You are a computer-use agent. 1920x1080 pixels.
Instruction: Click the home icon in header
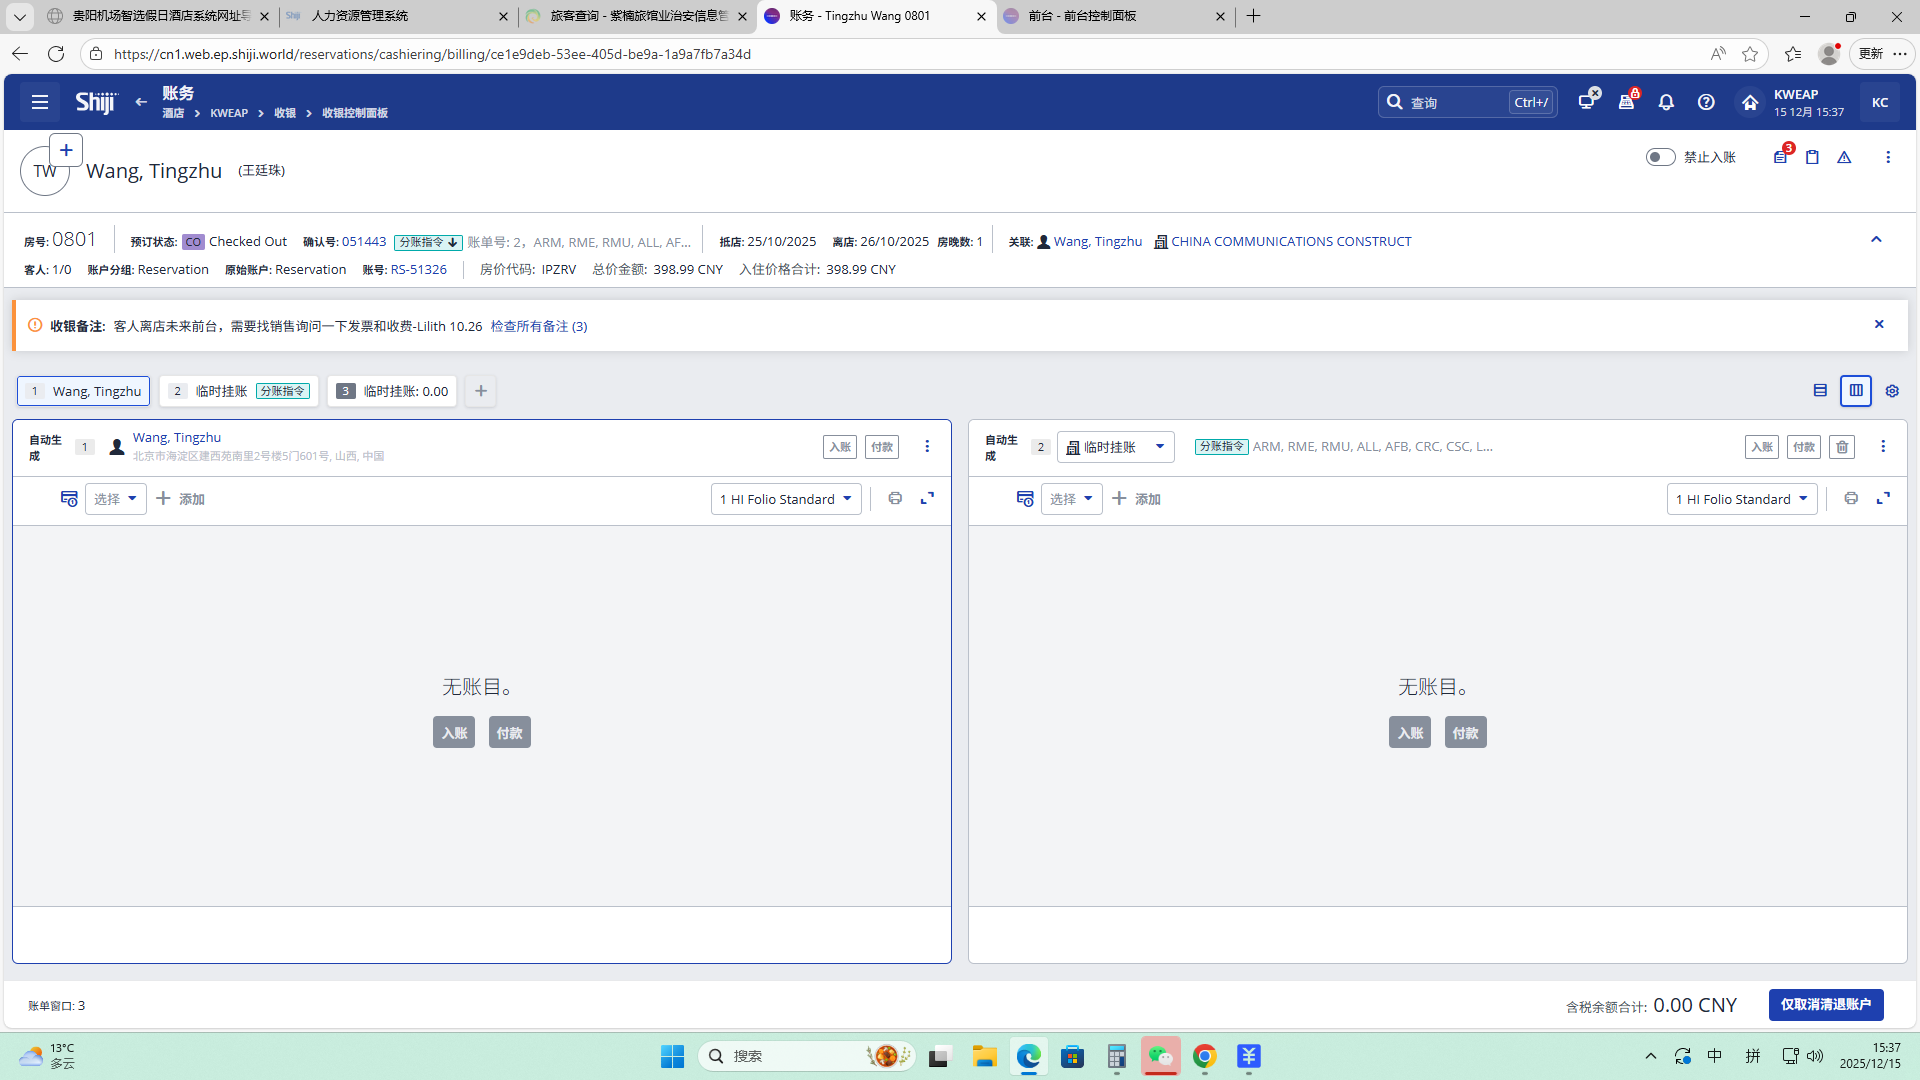(1750, 102)
